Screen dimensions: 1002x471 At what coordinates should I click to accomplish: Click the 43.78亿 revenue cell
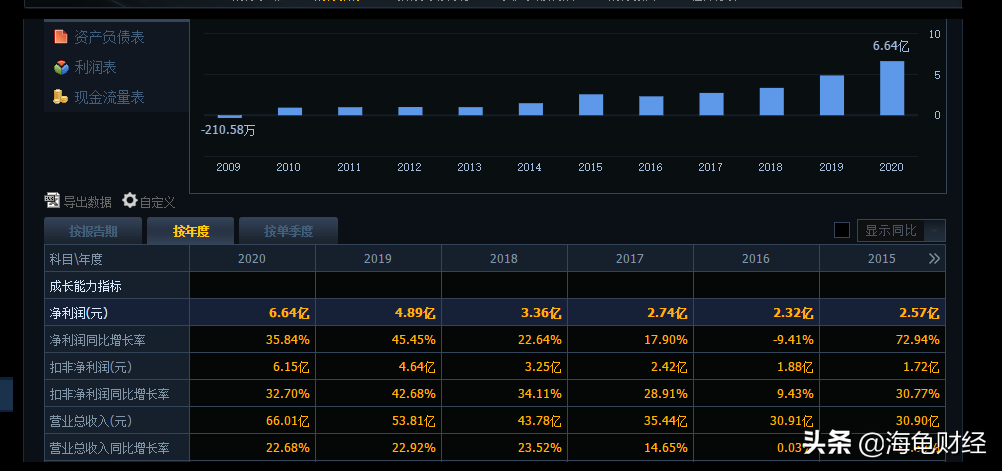click(x=504, y=421)
